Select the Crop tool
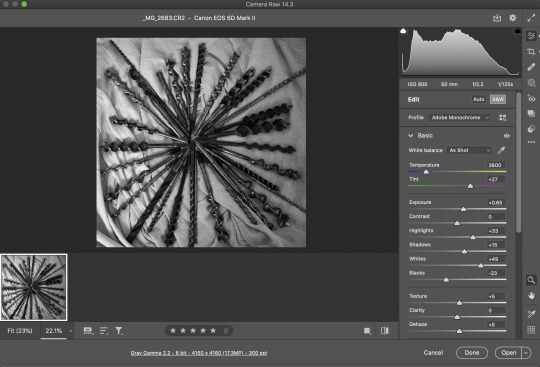The width and height of the screenshot is (540, 367). coord(531,52)
